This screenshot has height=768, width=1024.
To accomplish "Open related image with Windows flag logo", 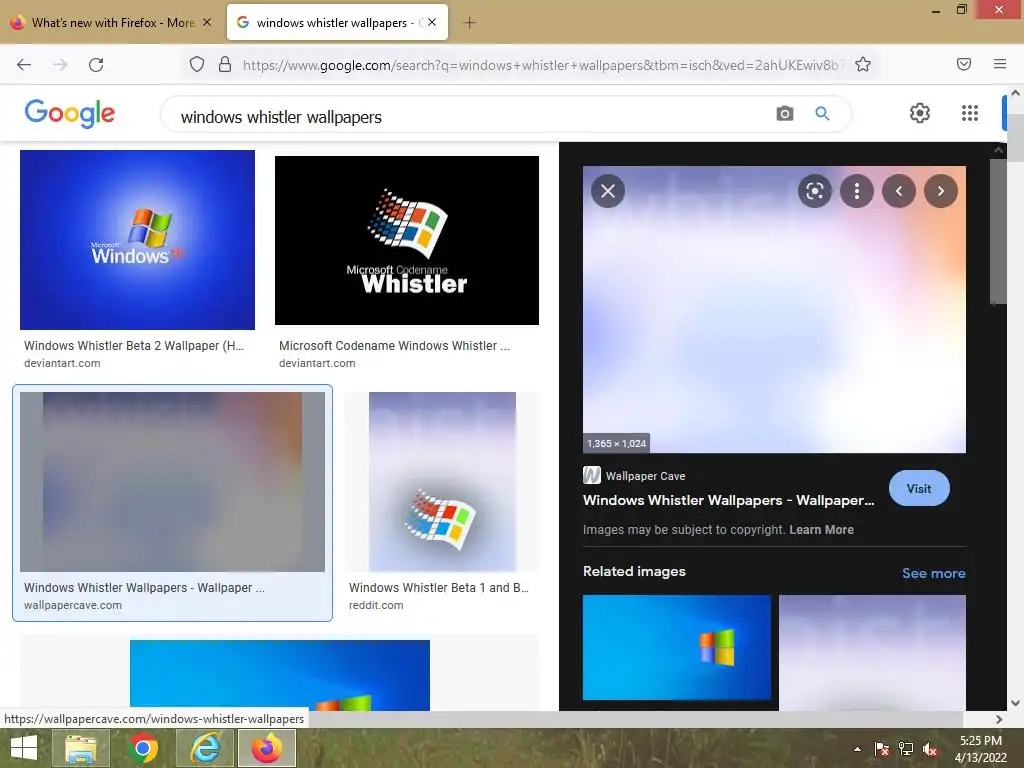I will coord(677,647).
